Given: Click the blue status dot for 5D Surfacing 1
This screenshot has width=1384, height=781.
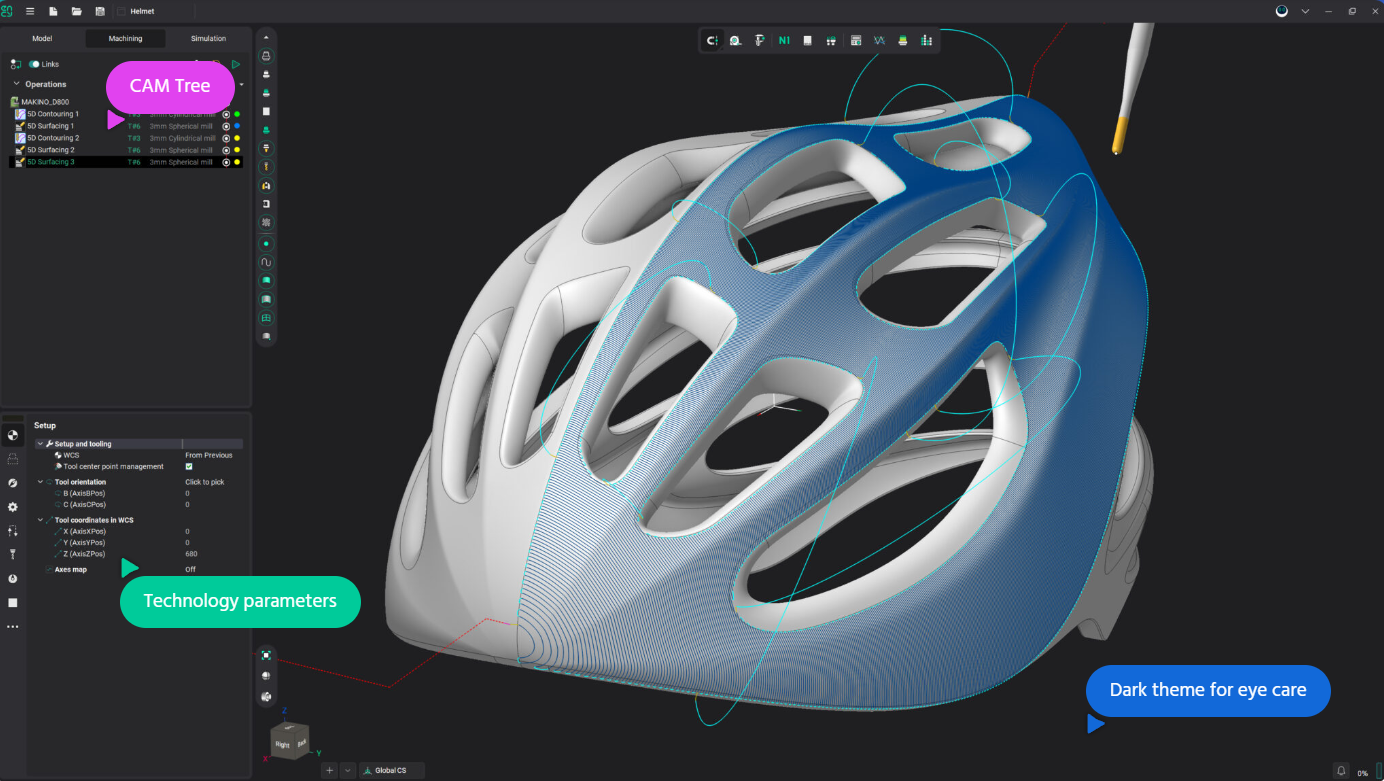Looking at the screenshot, I should point(237,126).
